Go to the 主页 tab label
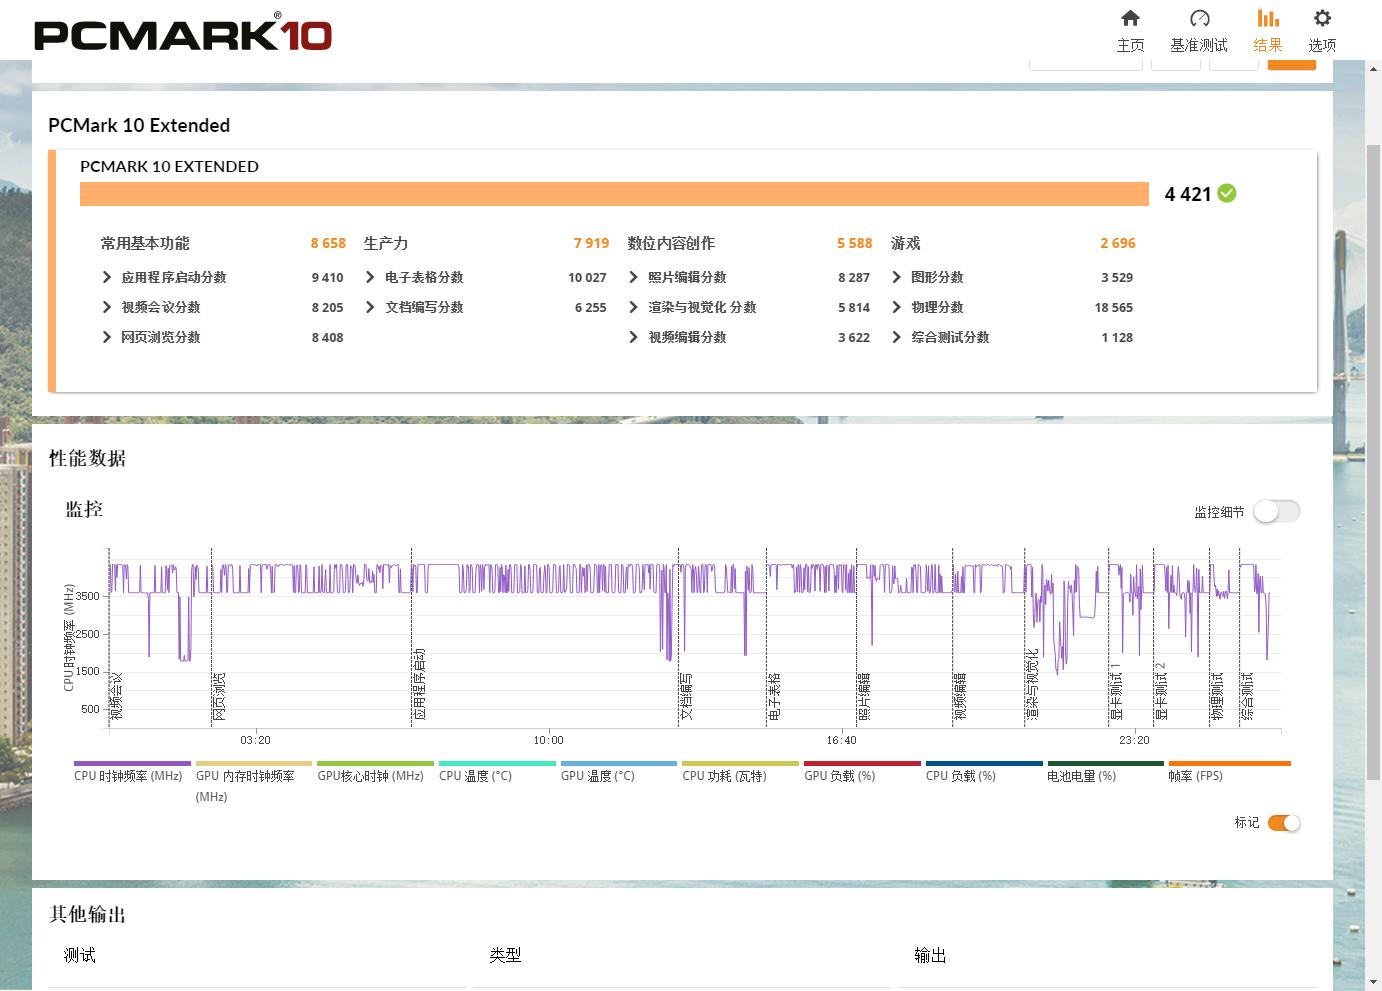1382x991 pixels. [1130, 45]
